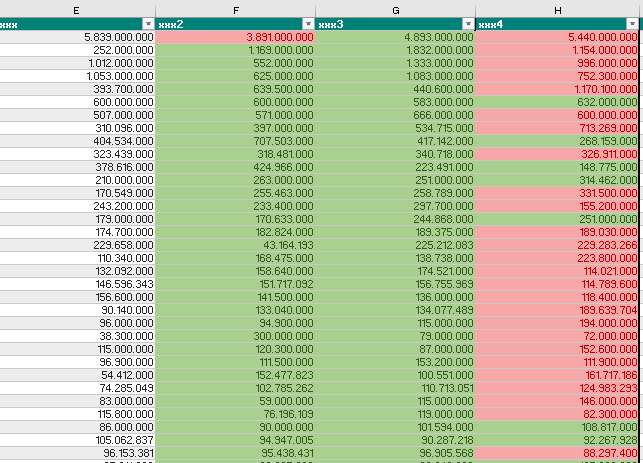
Task: Select cell 713.269.000
Action: 557,128
